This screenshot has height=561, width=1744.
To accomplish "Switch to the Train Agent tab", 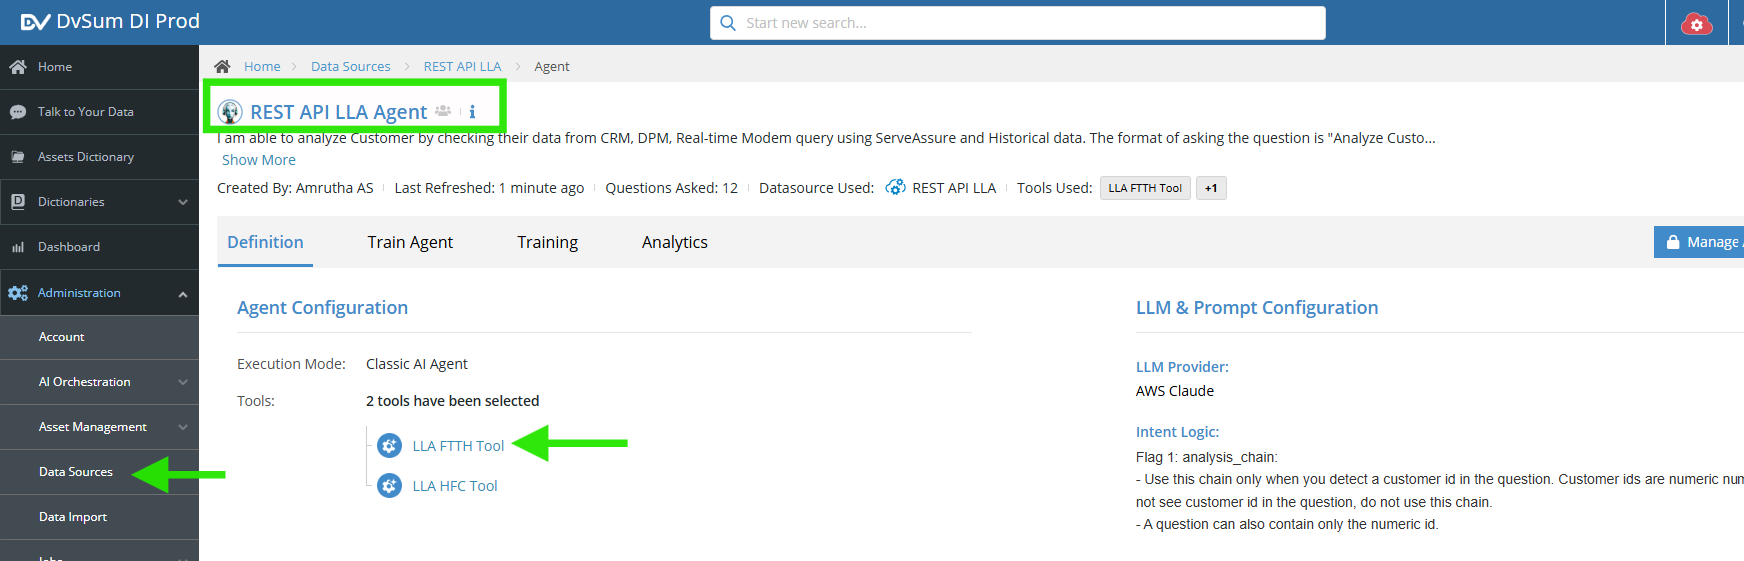I will click(410, 242).
